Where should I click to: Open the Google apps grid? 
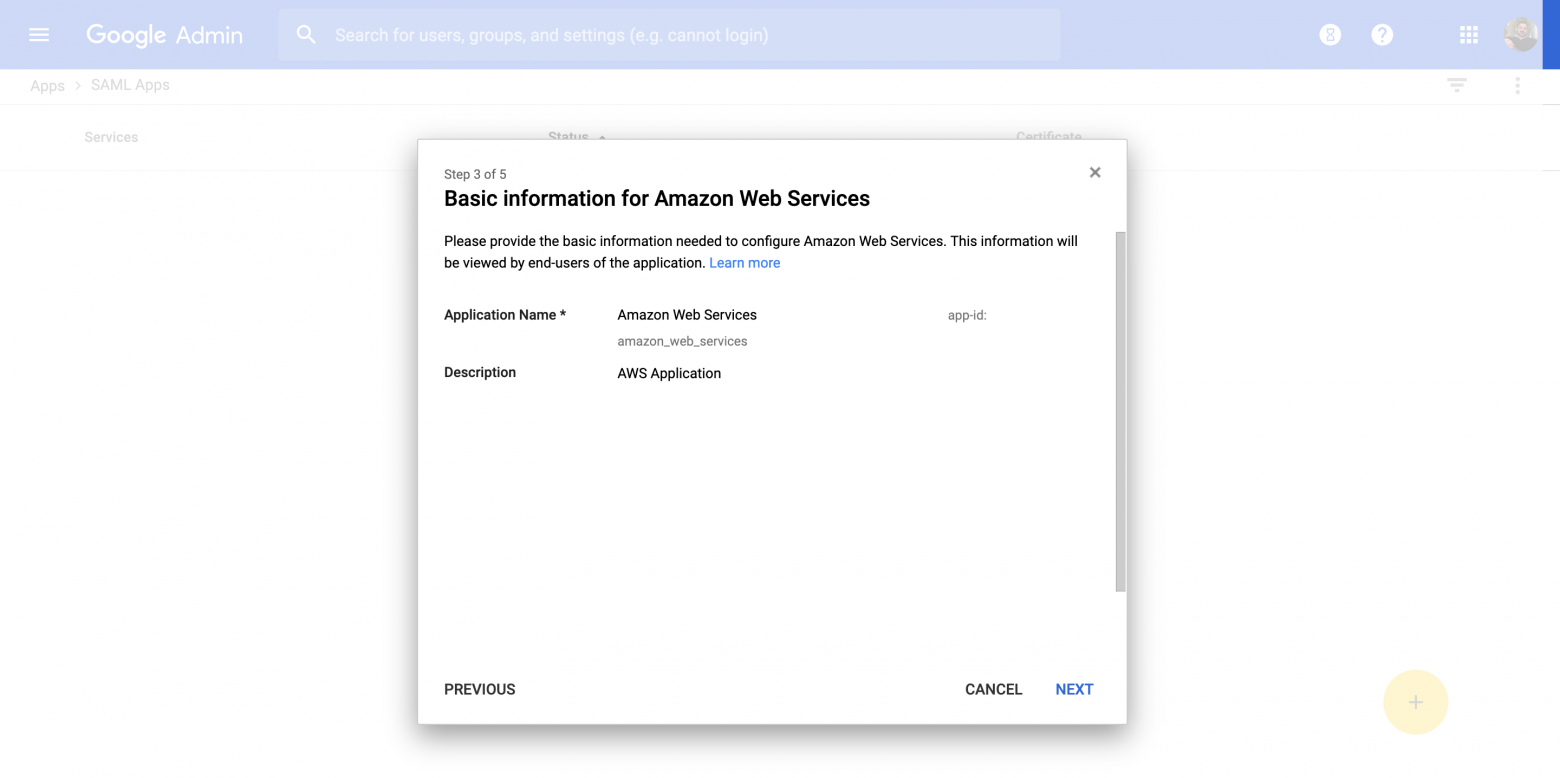tap(1468, 35)
